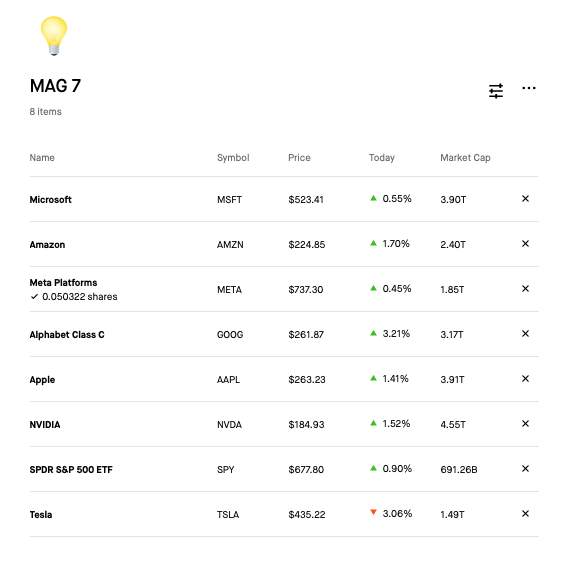Click the $261.87 price
The image size is (563, 567).
pyautogui.click(x=306, y=335)
